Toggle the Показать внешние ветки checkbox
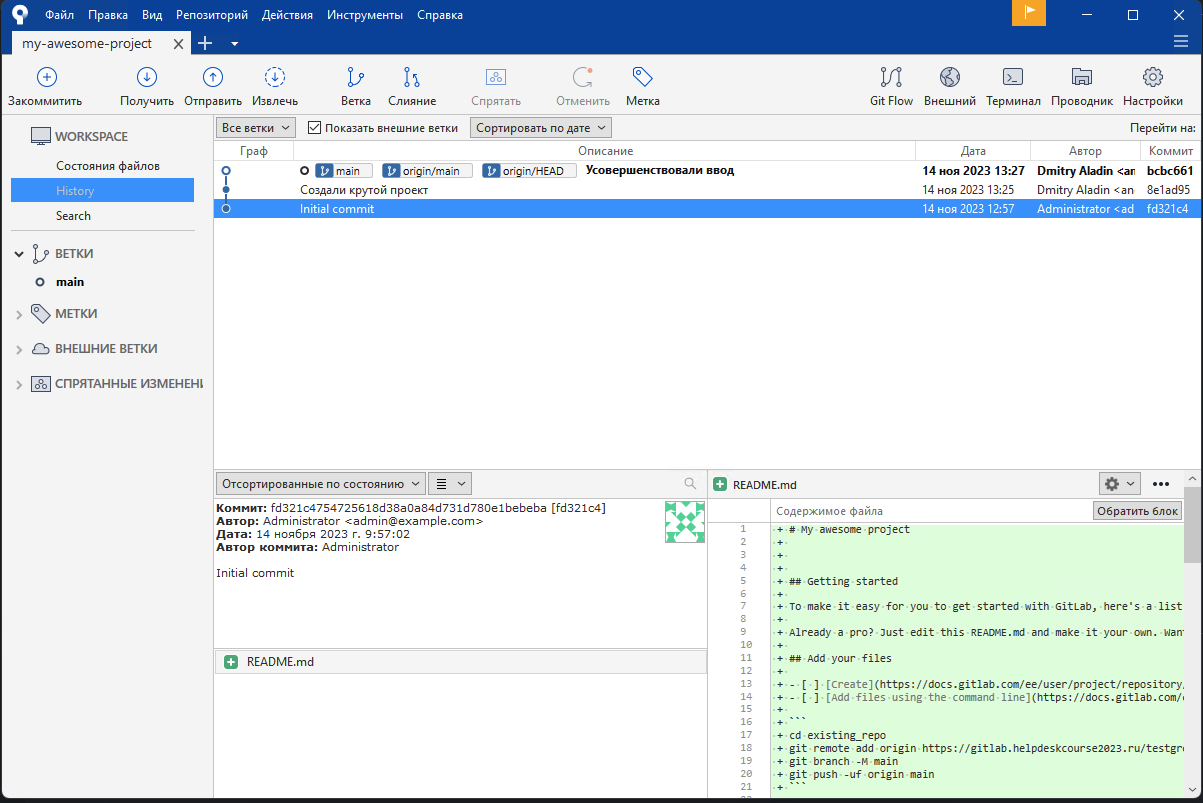Image resolution: width=1203 pixels, height=803 pixels. pos(314,128)
